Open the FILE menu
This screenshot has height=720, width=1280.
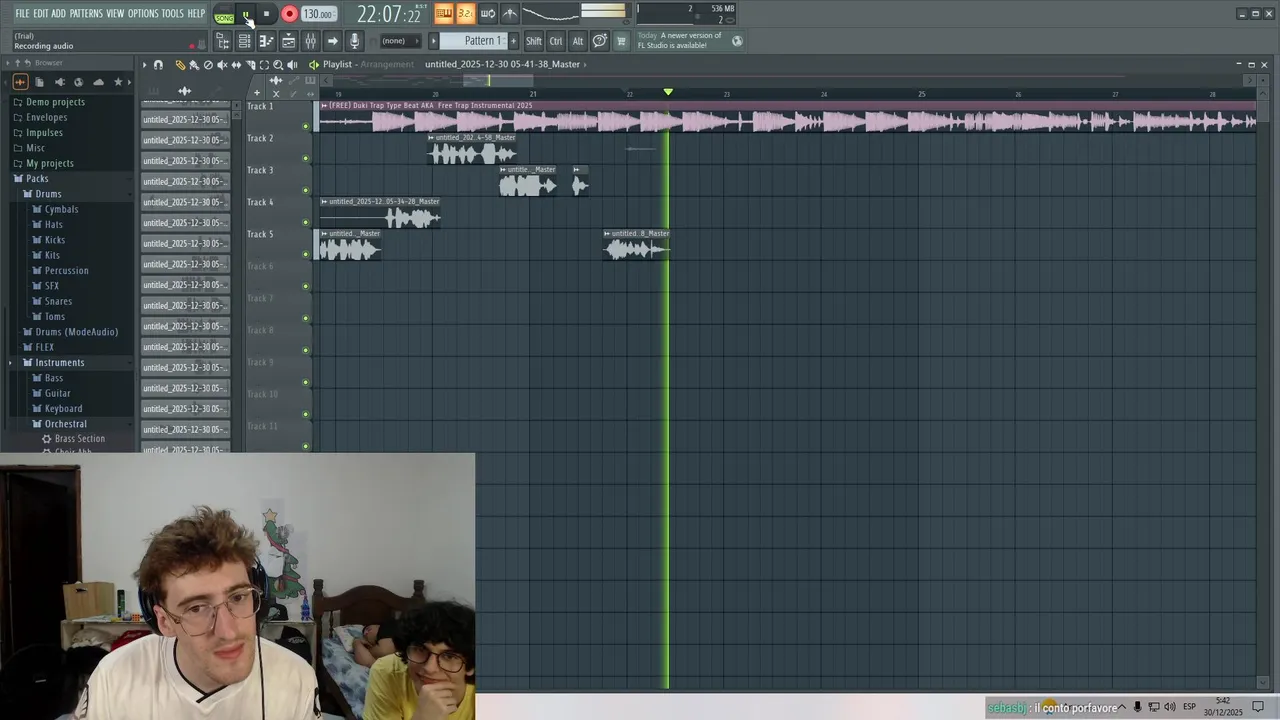pos(22,13)
